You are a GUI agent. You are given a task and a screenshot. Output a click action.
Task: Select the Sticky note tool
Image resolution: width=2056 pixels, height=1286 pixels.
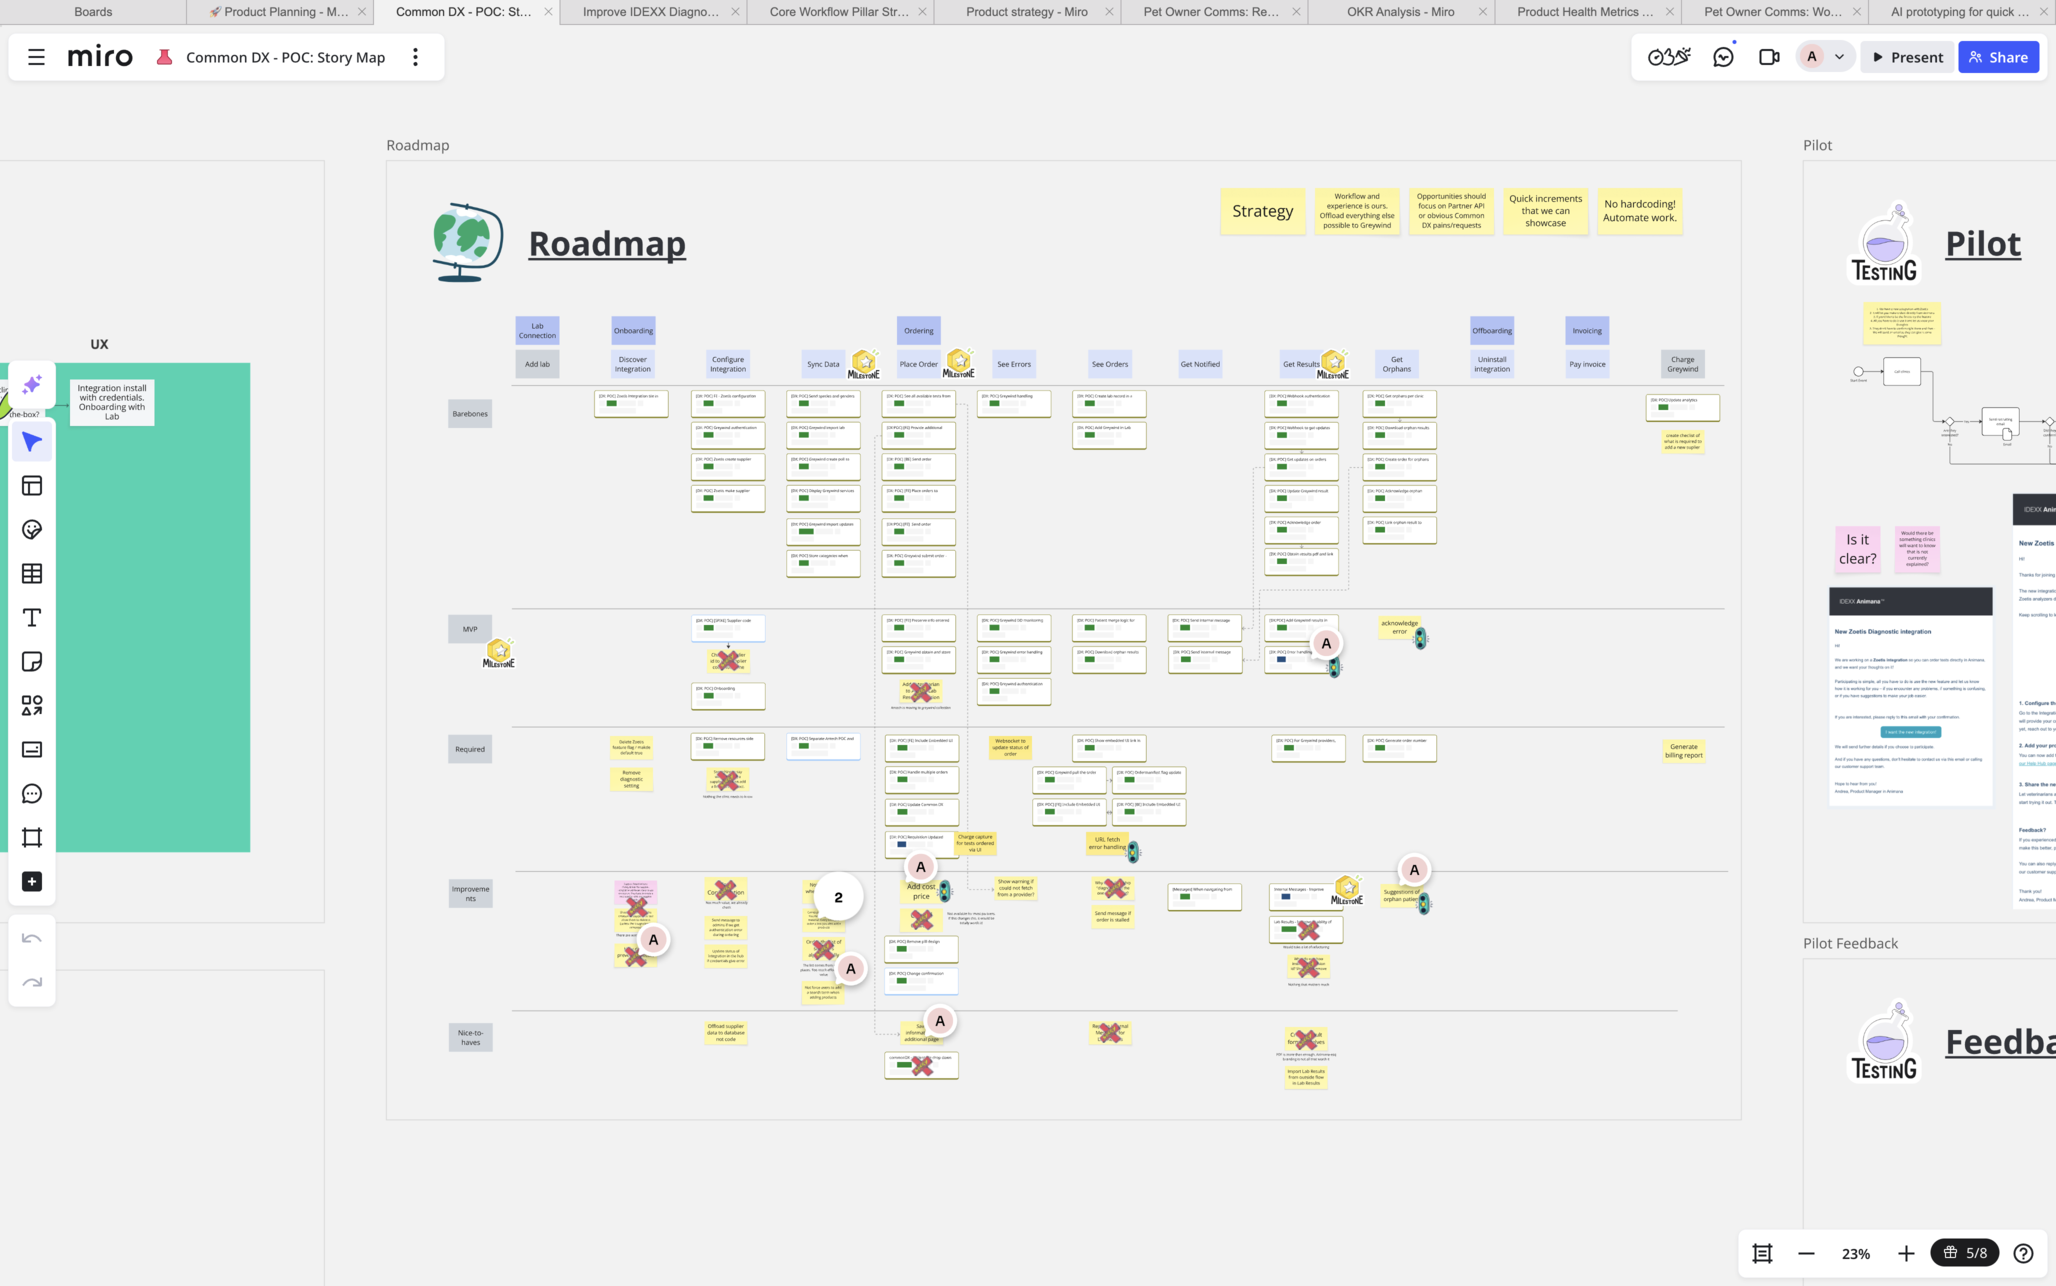coord(32,662)
